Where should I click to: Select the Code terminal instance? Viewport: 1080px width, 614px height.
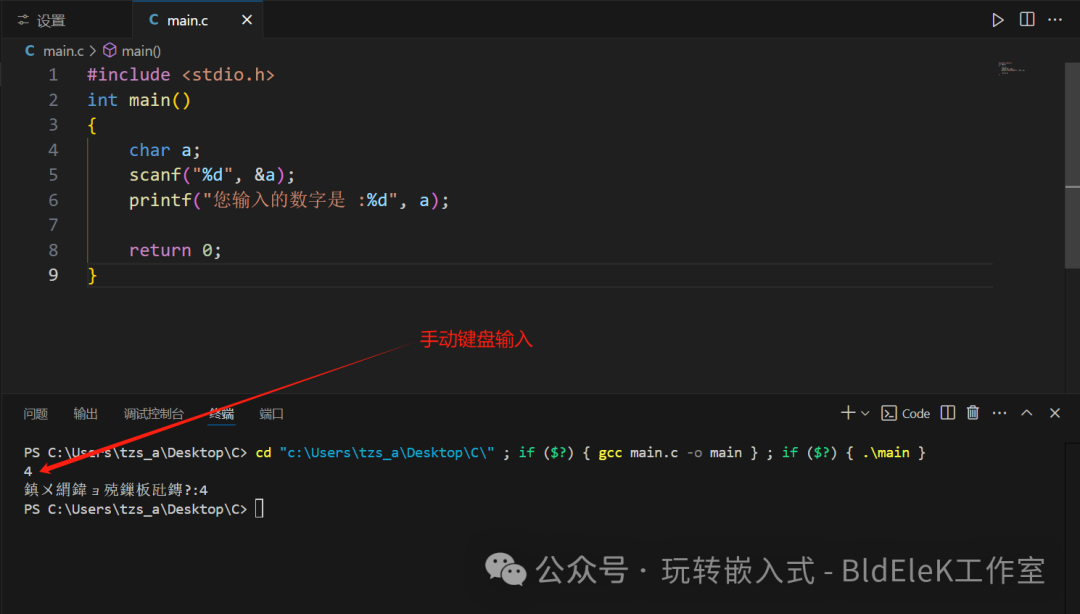pos(906,413)
